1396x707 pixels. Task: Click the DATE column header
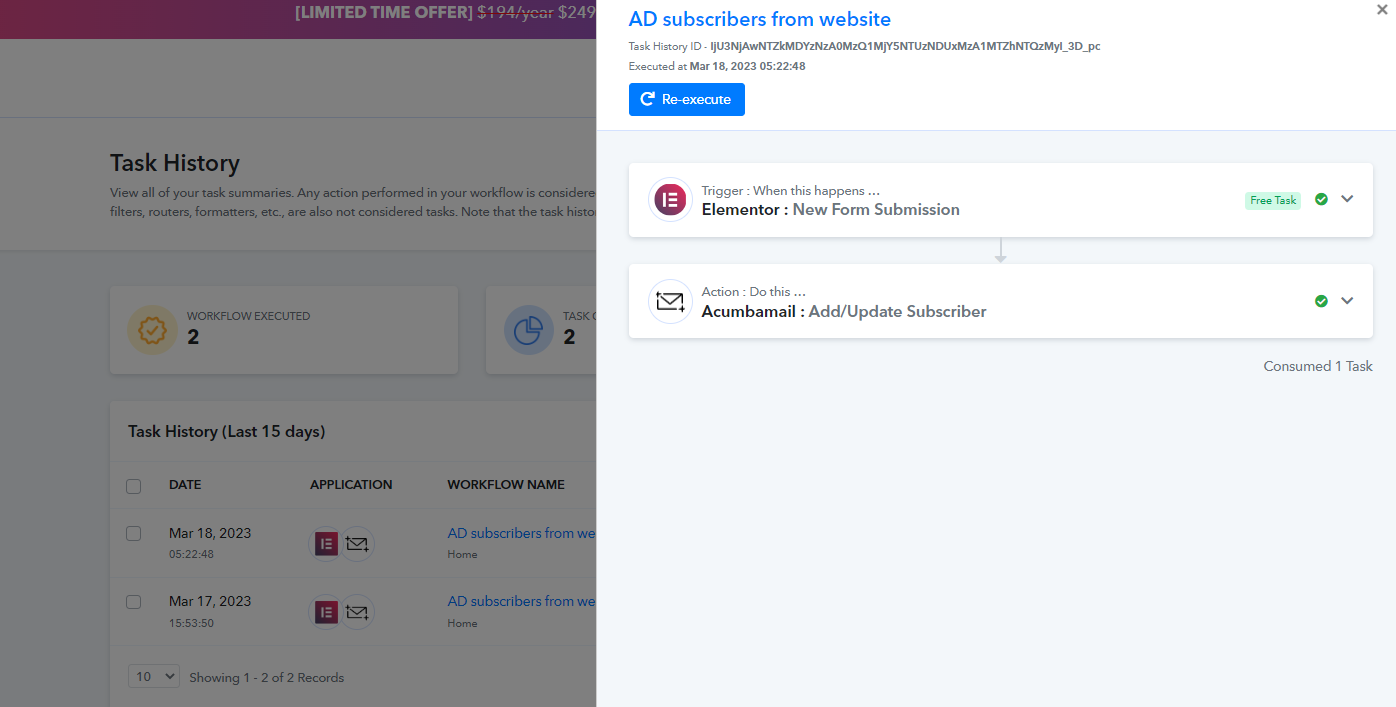[x=185, y=484]
